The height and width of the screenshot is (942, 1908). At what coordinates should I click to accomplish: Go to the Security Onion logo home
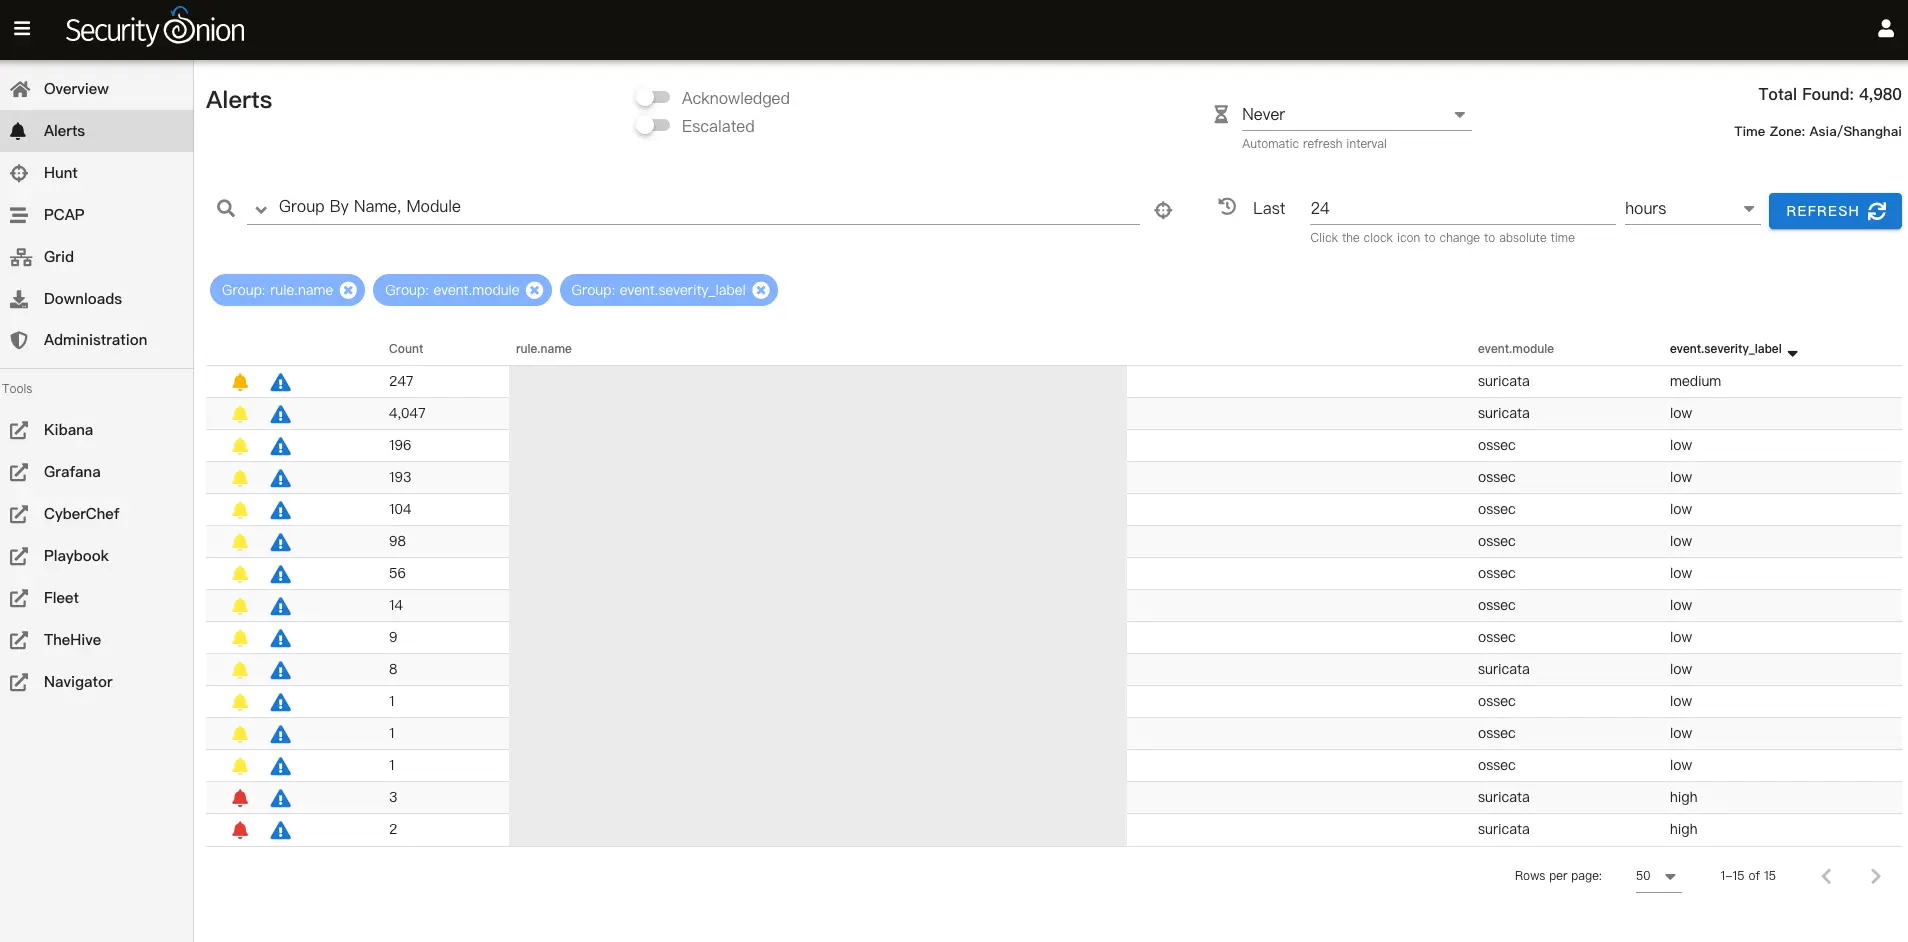coord(155,28)
